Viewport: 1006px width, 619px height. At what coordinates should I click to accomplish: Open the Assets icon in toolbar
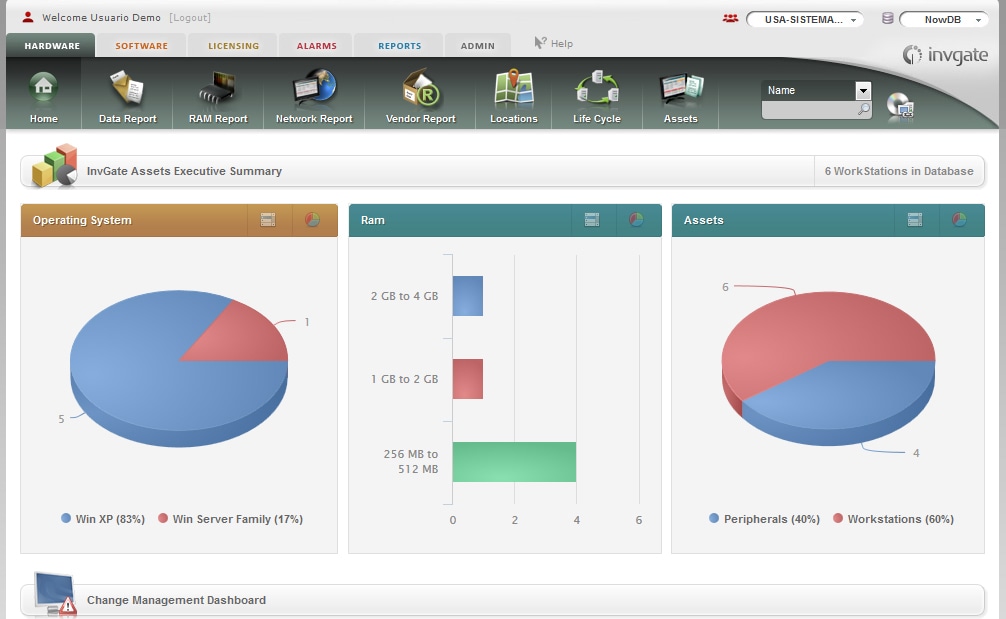(x=681, y=90)
